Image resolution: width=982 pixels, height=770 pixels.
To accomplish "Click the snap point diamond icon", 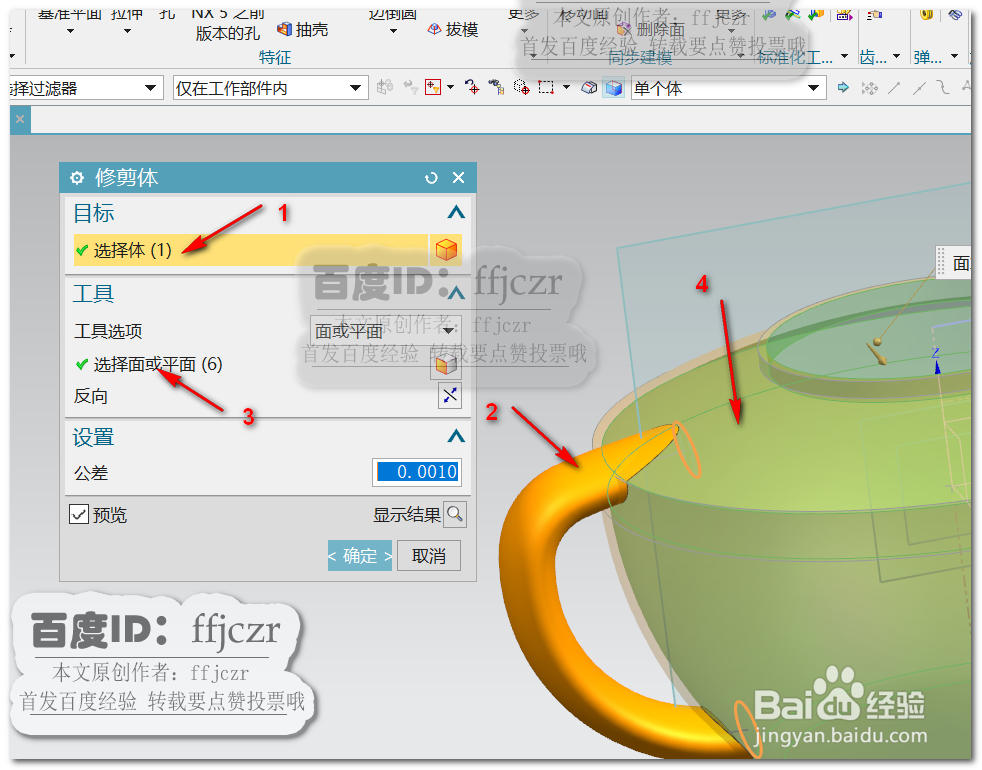I will [x=869, y=88].
